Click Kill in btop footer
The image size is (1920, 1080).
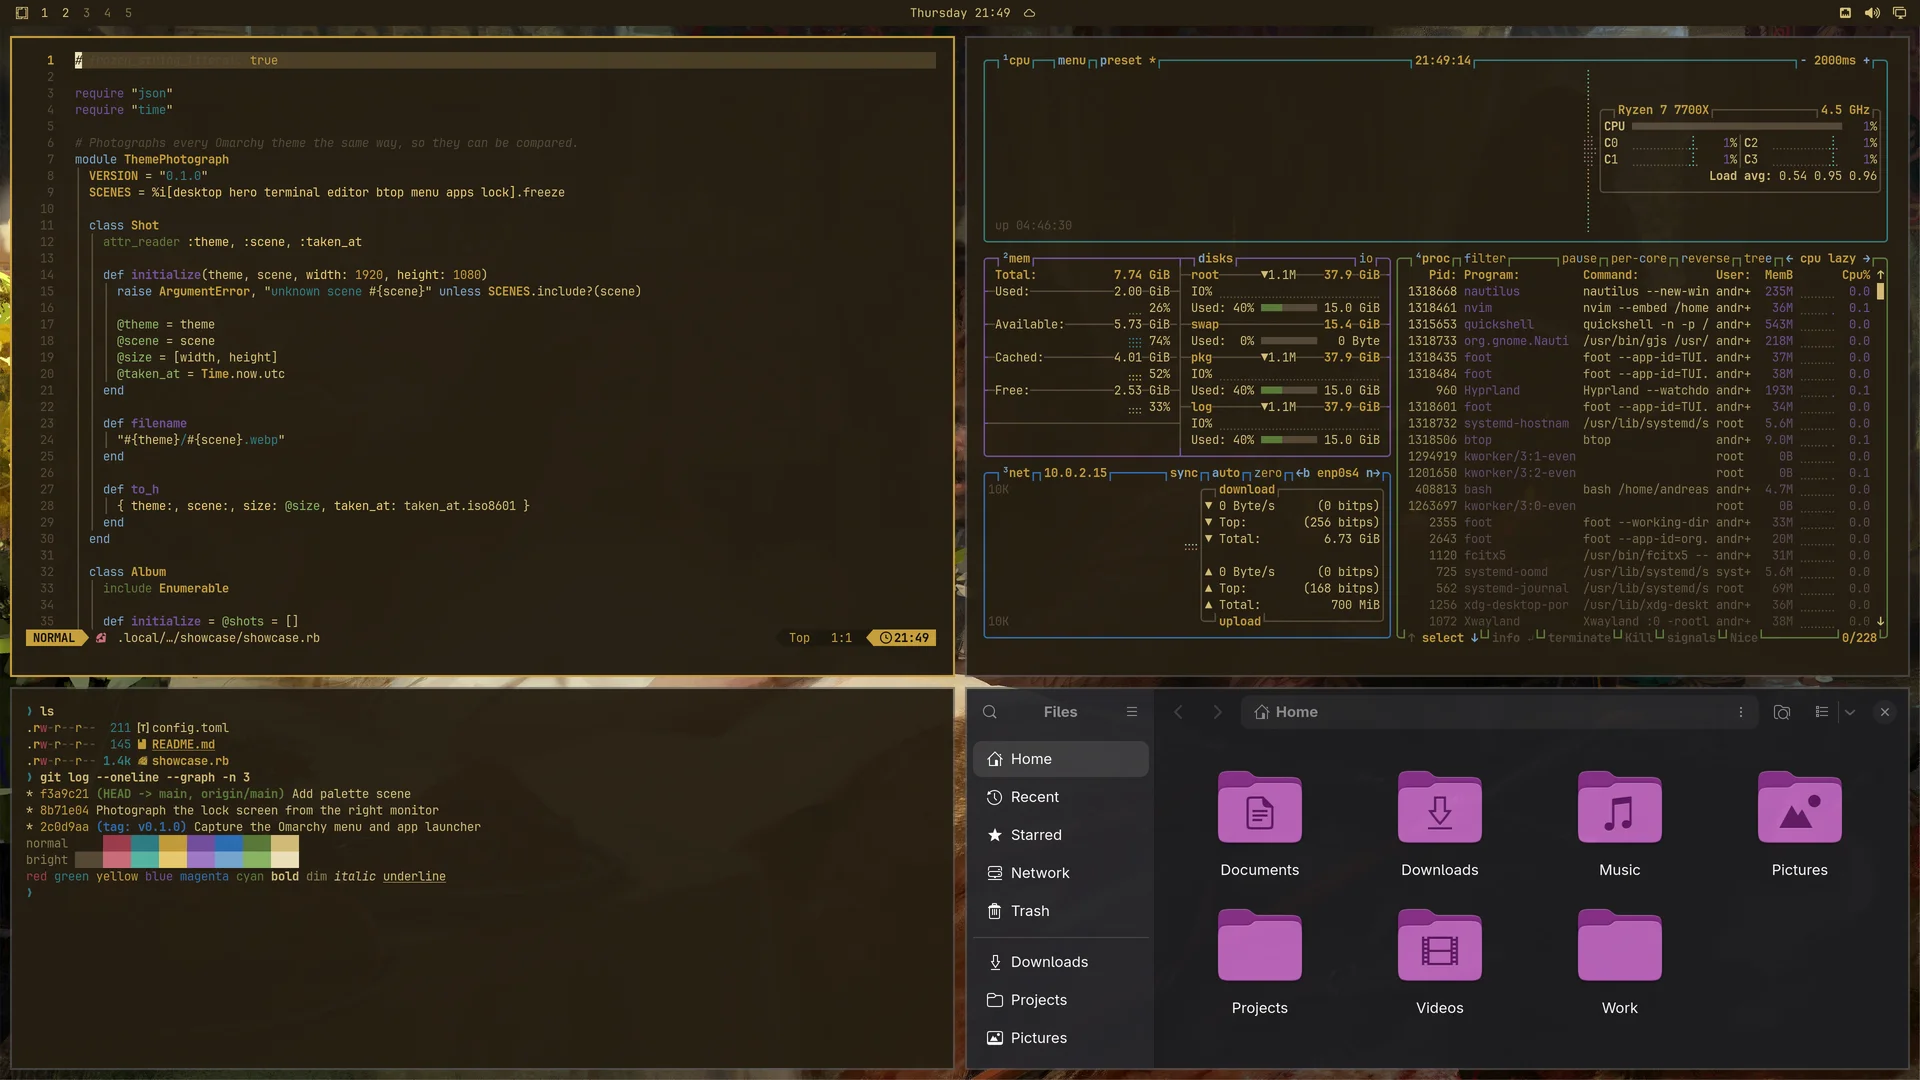pos(1639,638)
